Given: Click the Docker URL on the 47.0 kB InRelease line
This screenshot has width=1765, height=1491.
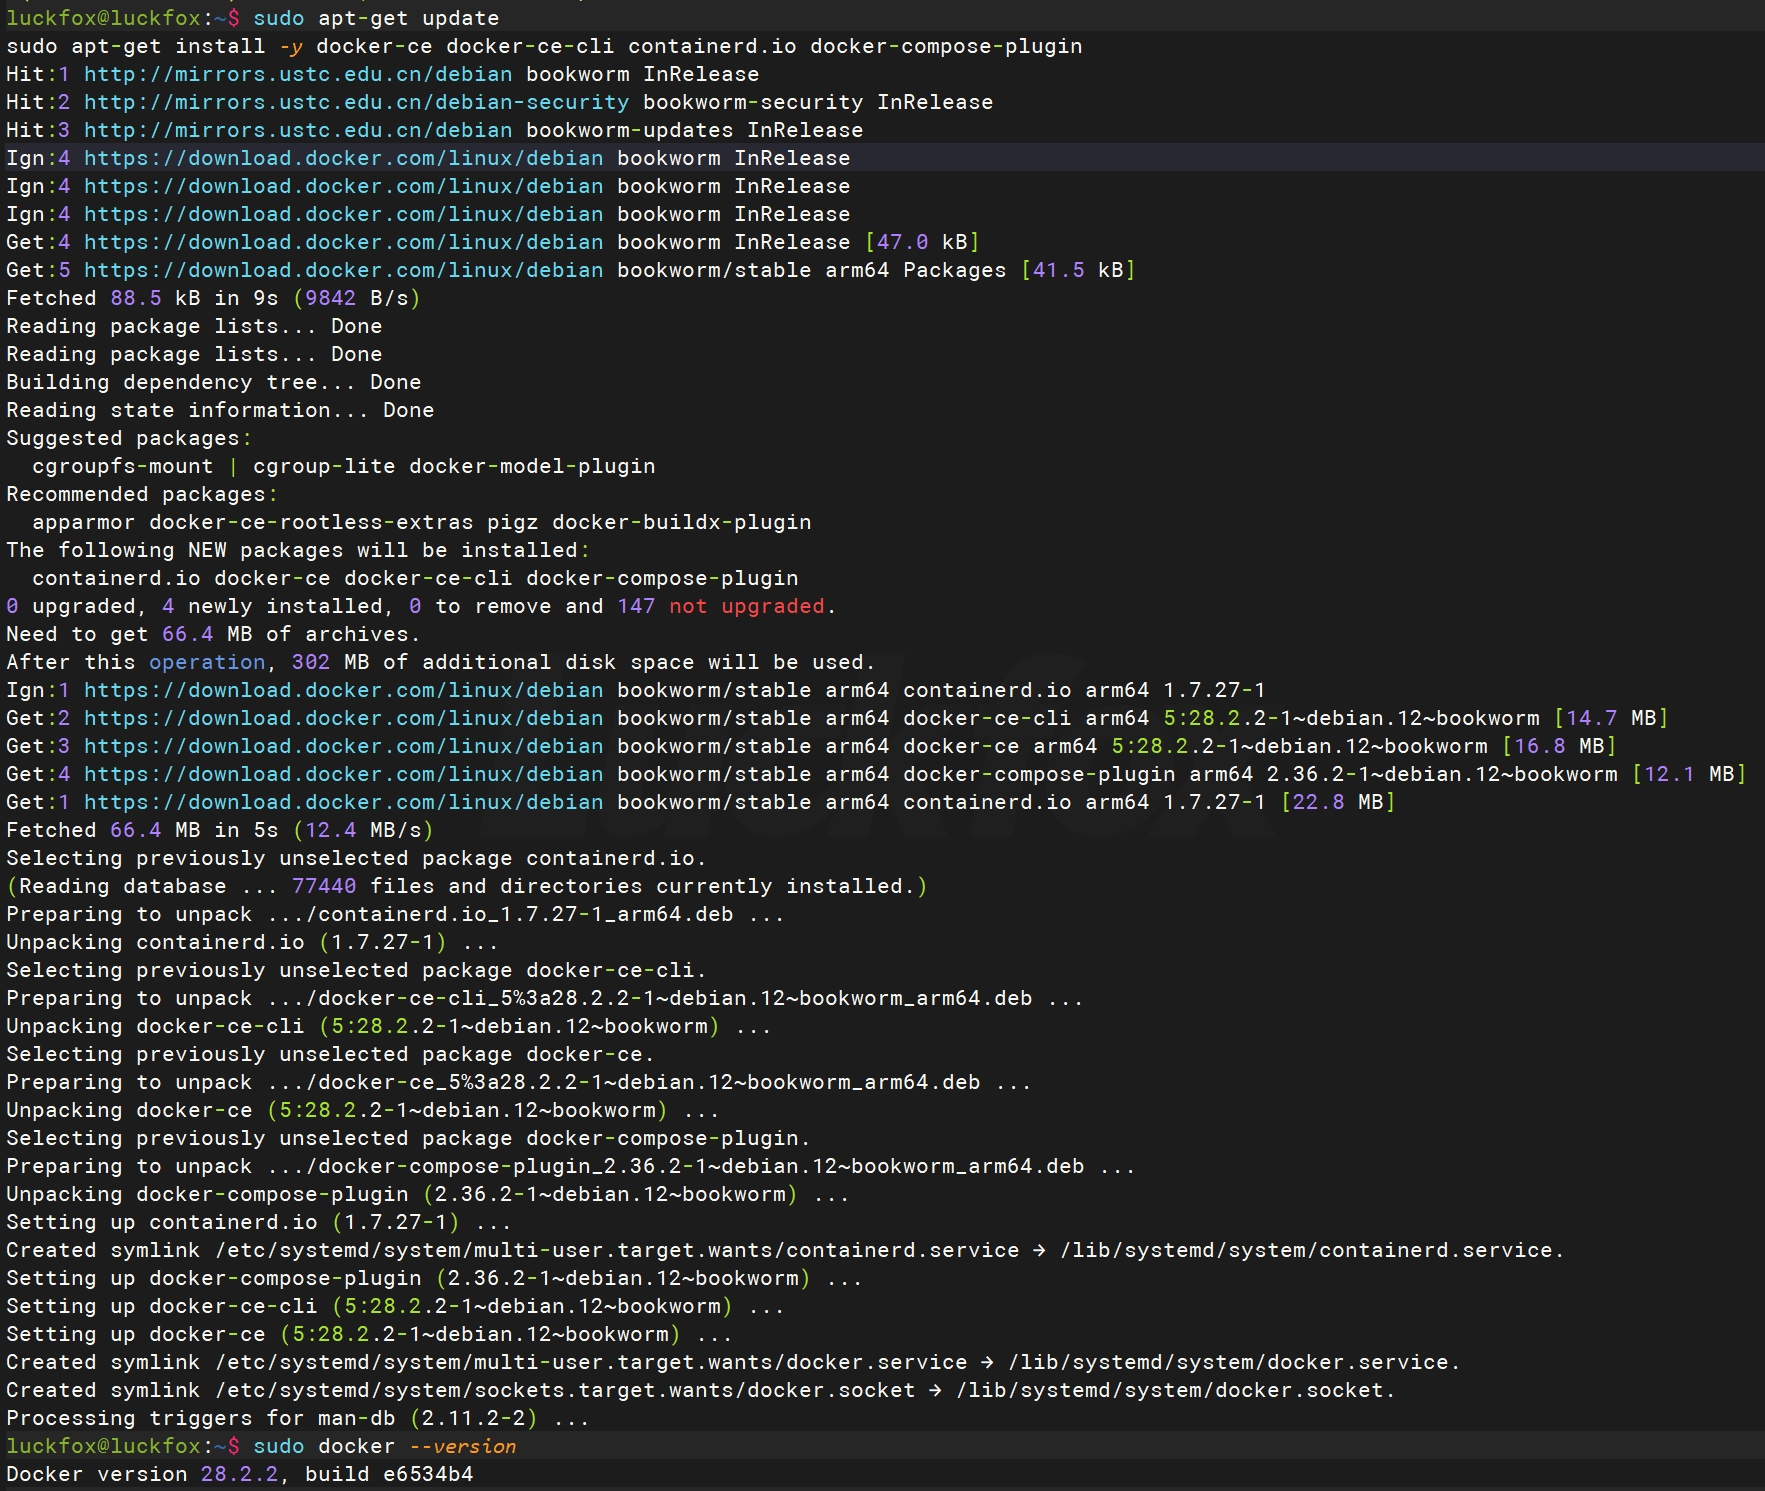Looking at the screenshot, I should pyautogui.click(x=343, y=242).
